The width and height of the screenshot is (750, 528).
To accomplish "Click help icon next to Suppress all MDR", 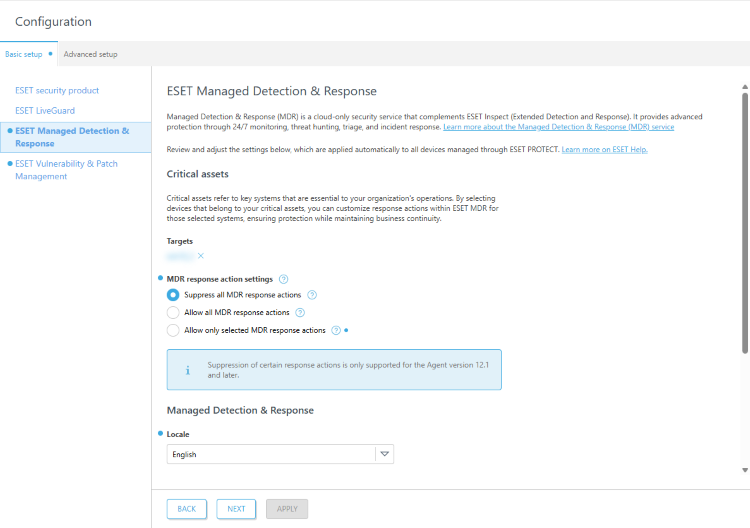I will 312,295.
